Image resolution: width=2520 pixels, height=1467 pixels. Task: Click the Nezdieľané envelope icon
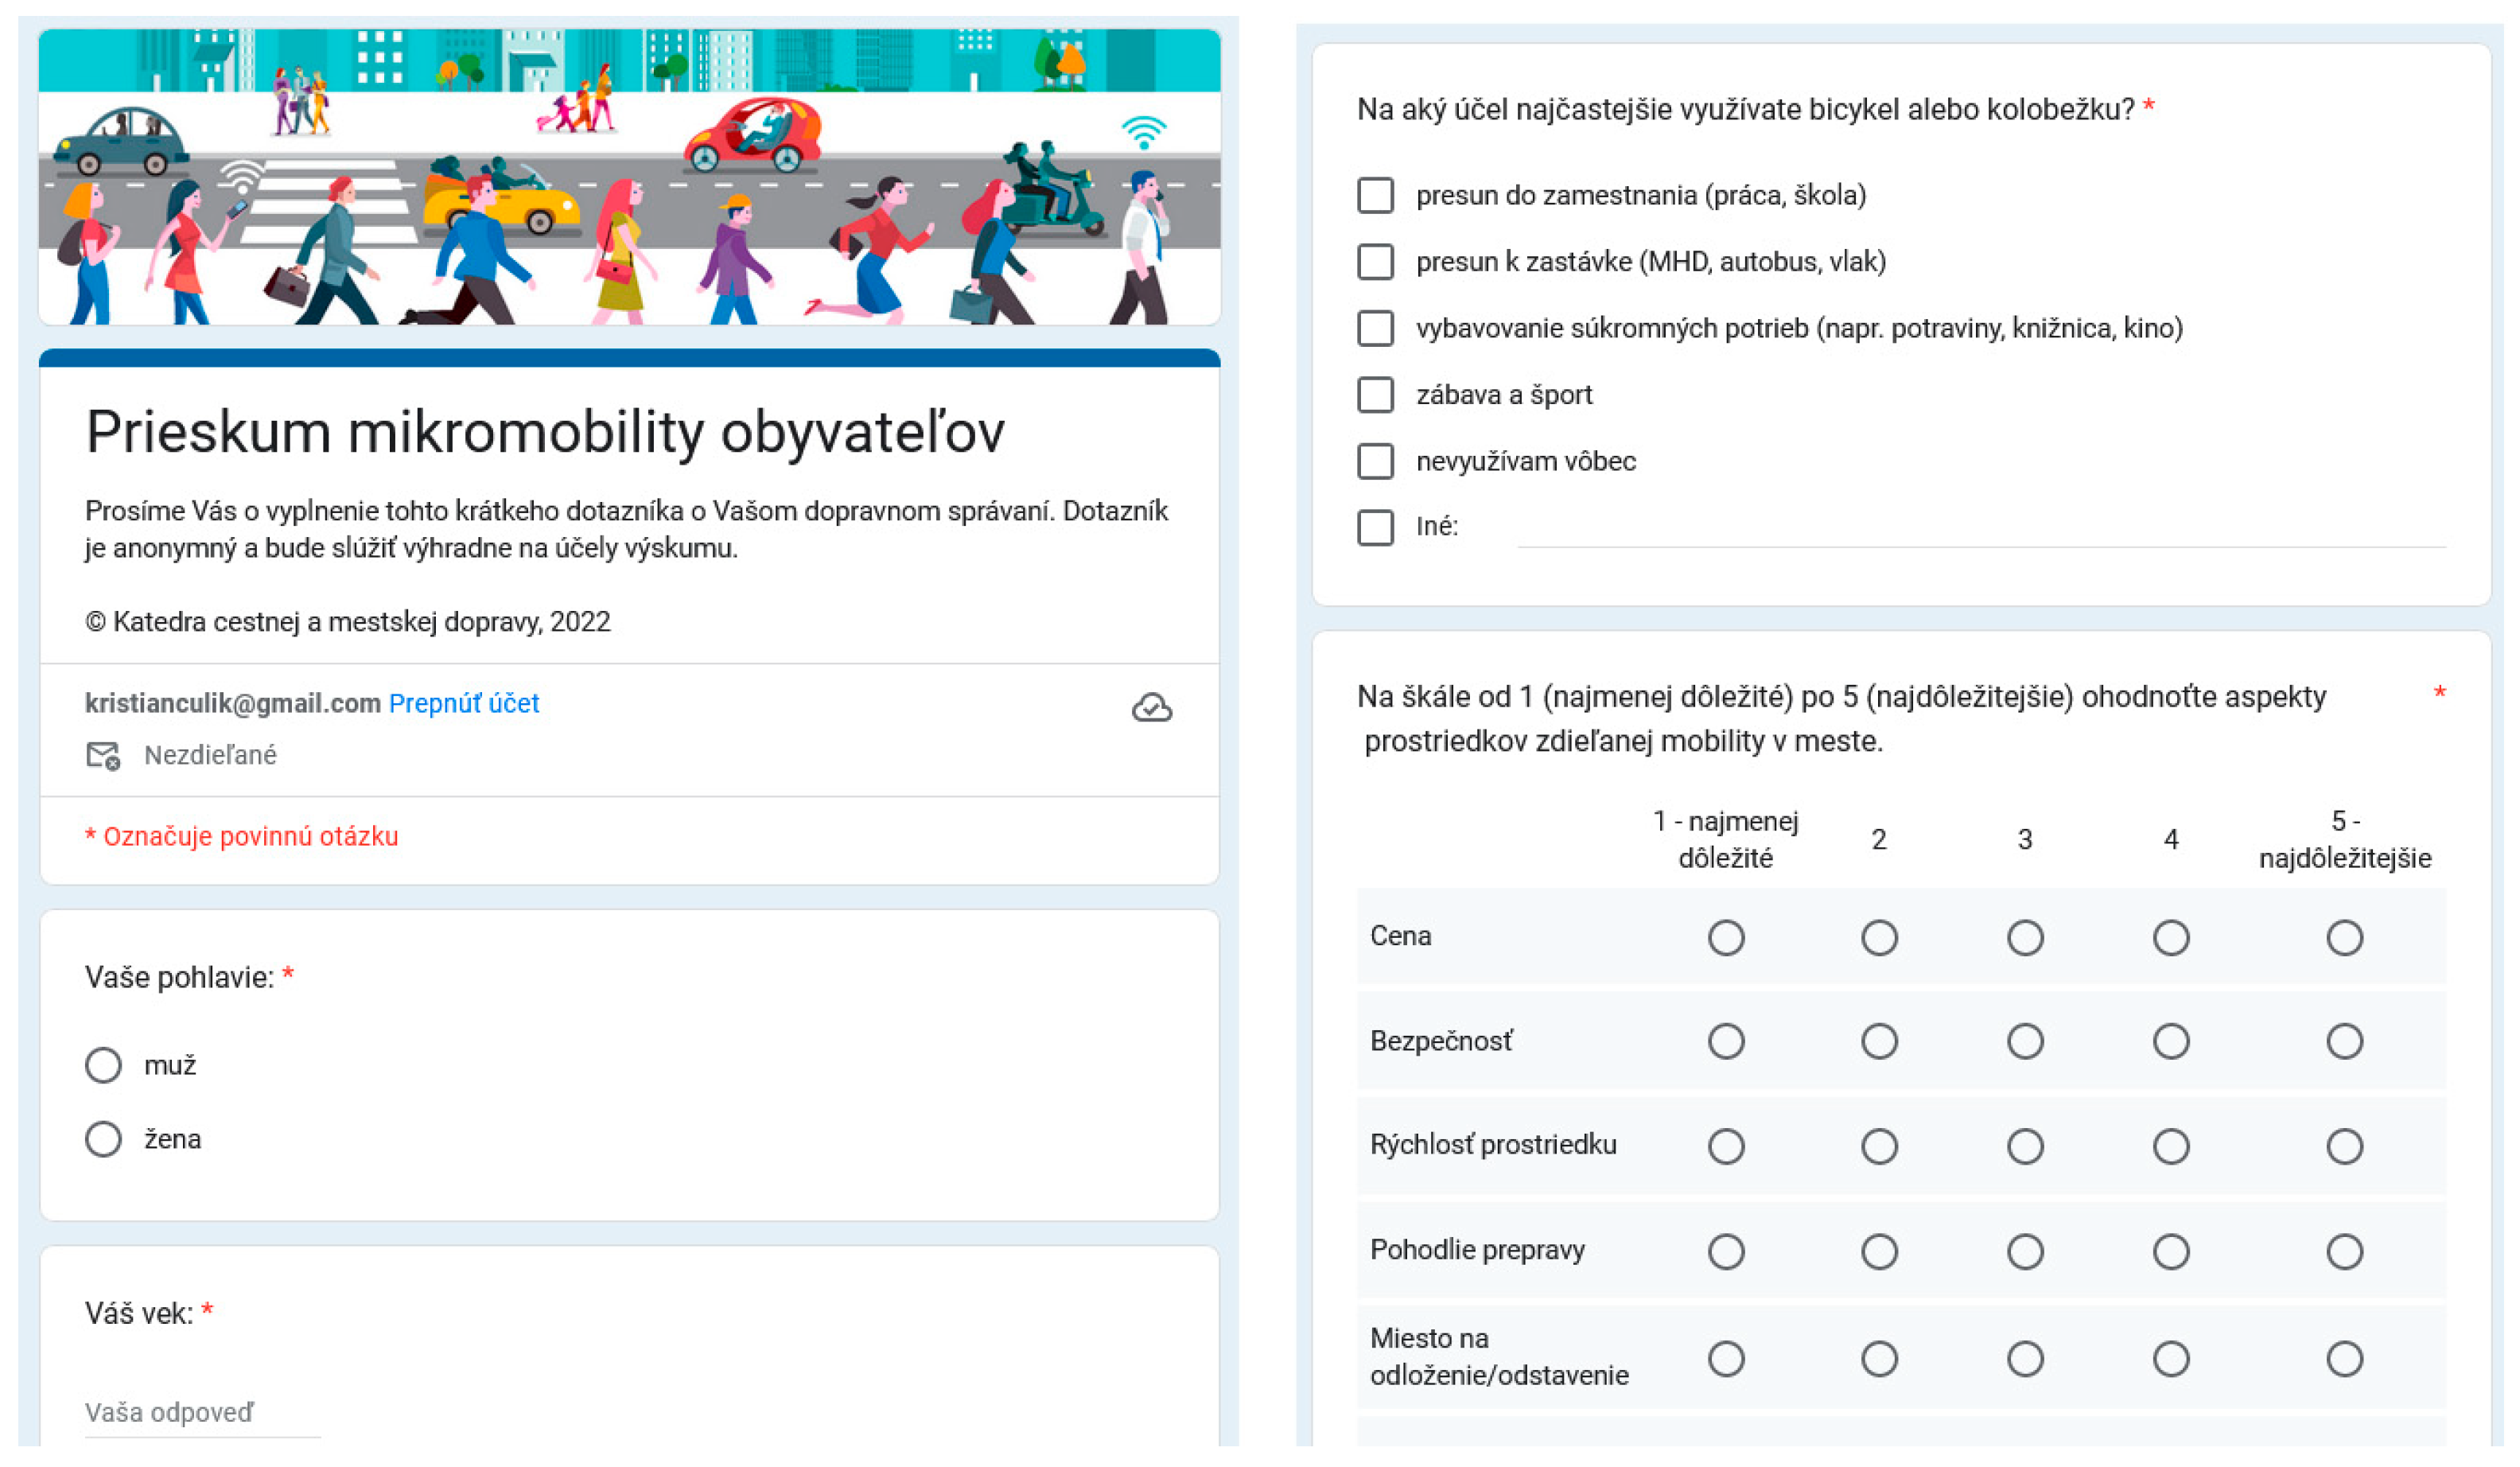[x=103, y=756]
